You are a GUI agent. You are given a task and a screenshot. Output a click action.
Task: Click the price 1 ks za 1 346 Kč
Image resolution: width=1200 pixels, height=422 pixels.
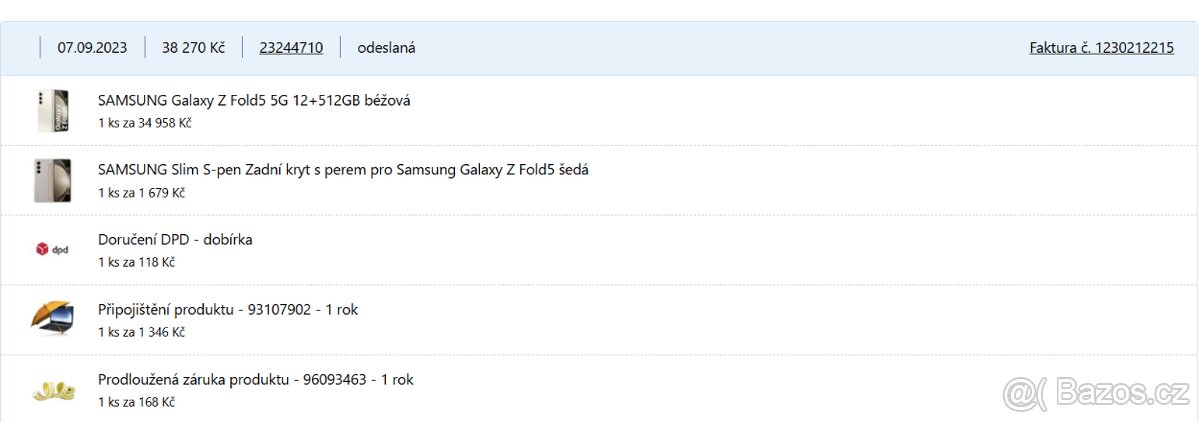coord(141,332)
